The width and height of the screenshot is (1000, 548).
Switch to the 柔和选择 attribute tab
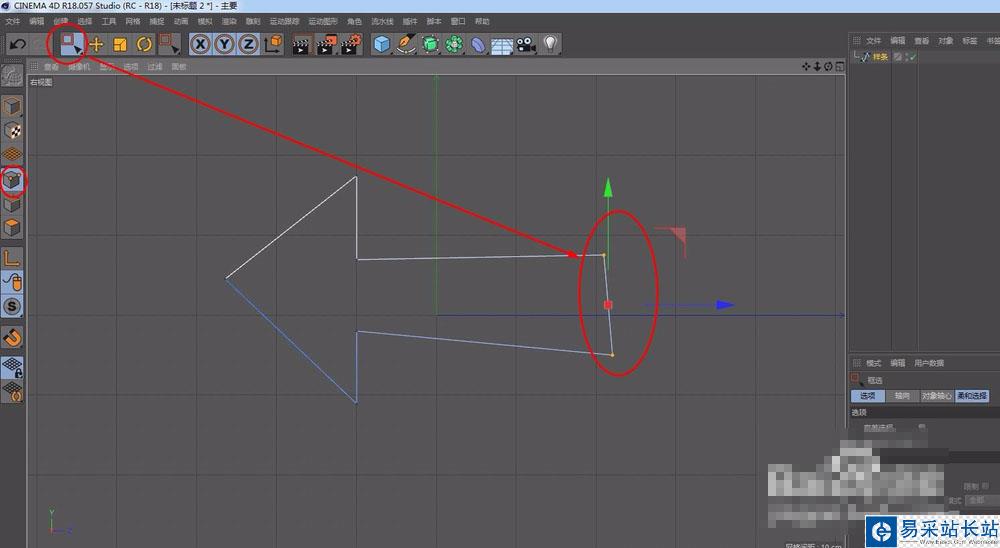pos(971,396)
